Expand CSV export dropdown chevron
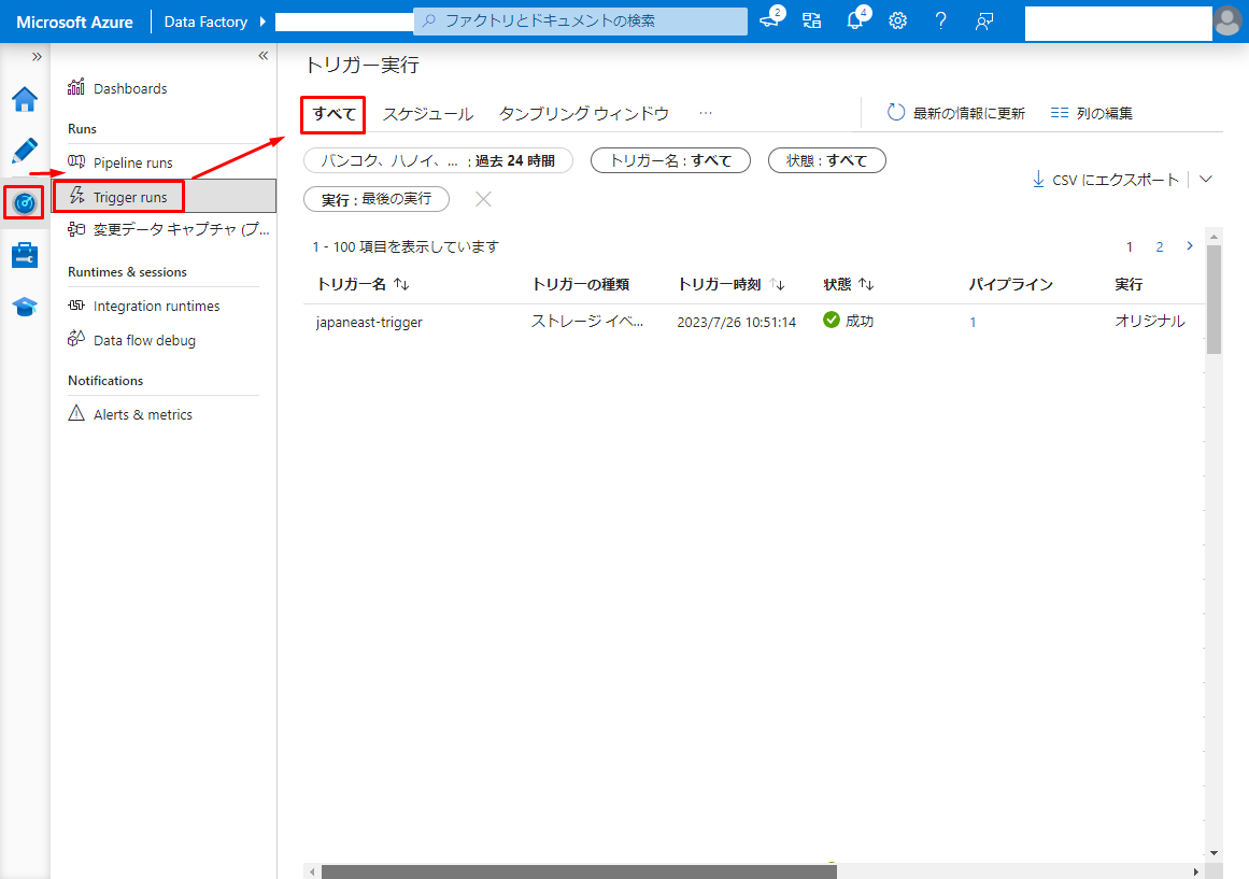1249x879 pixels. (1205, 180)
